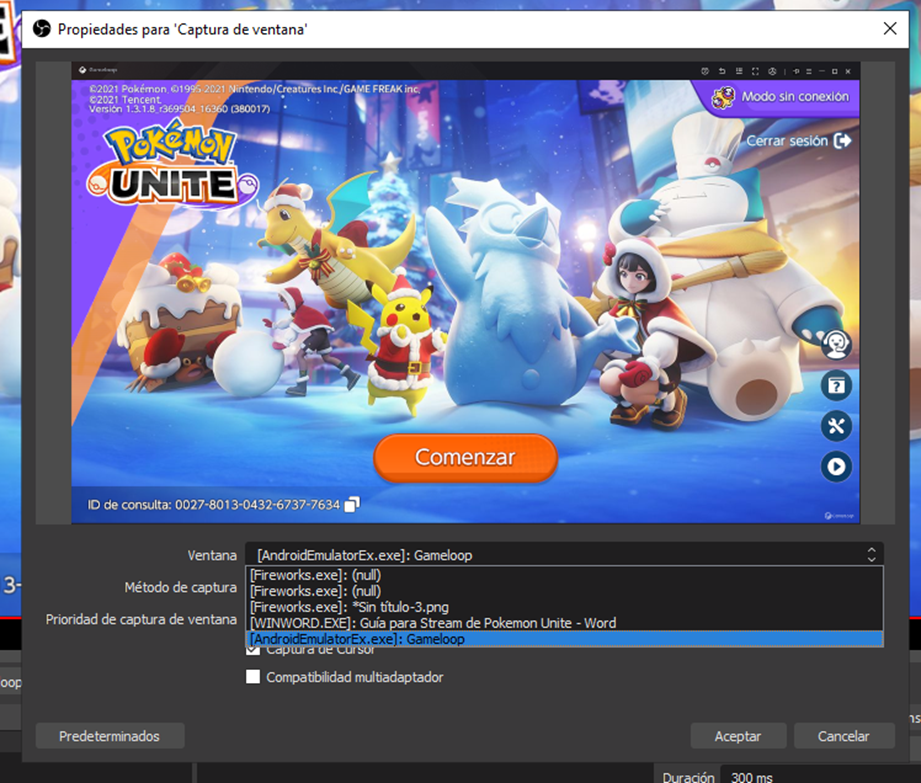Click the Predeterminados button
Image resolution: width=921 pixels, height=783 pixels.
click(x=110, y=736)
